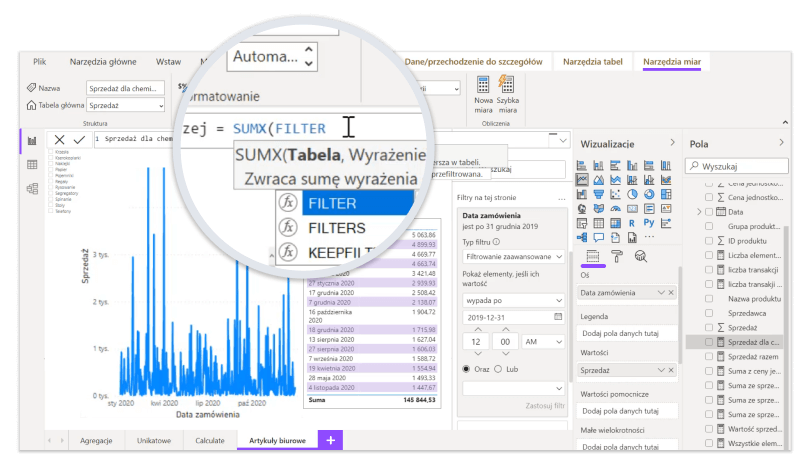The height and width of the screenshot is (472, 807).
Task: Switch to Report view in left sidebar
Action: coord(32,141)
